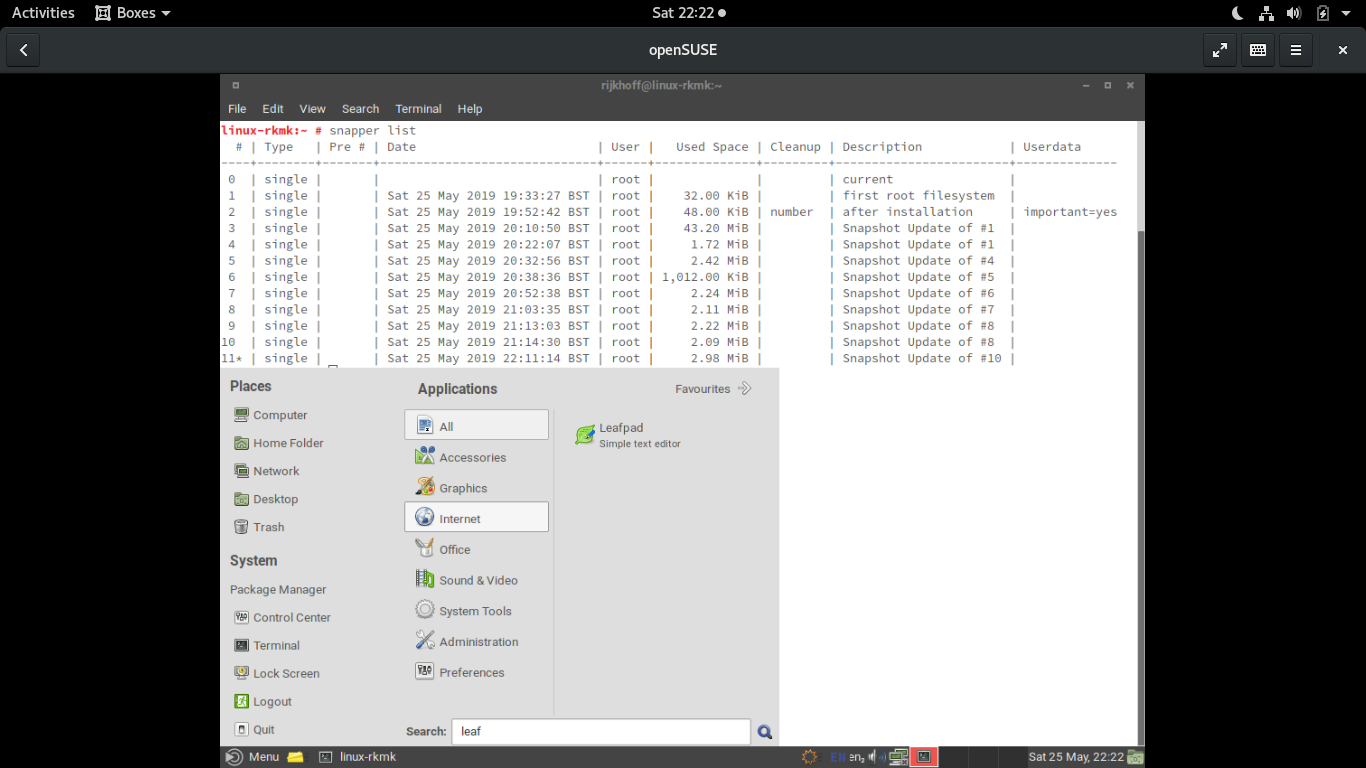Select the All applications category

pyautogui.click(x=476, y=425)
